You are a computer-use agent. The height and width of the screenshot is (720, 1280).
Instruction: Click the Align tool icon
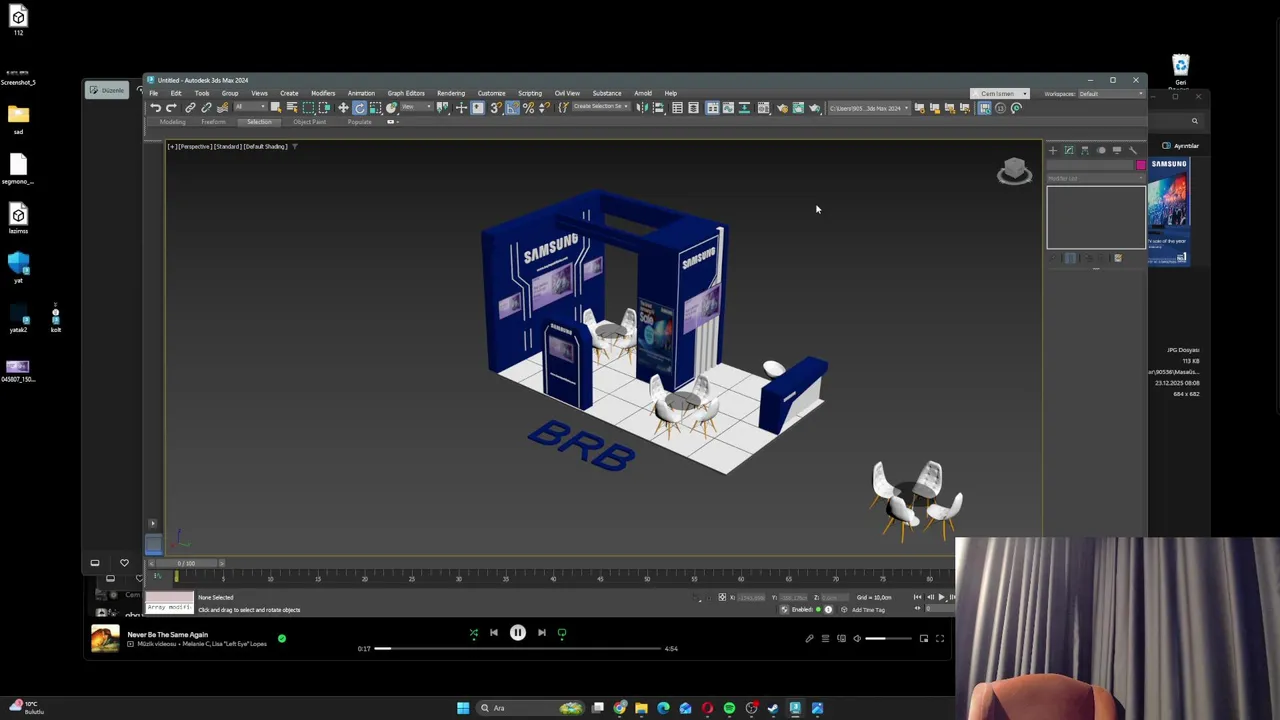(x=658, y=108)
